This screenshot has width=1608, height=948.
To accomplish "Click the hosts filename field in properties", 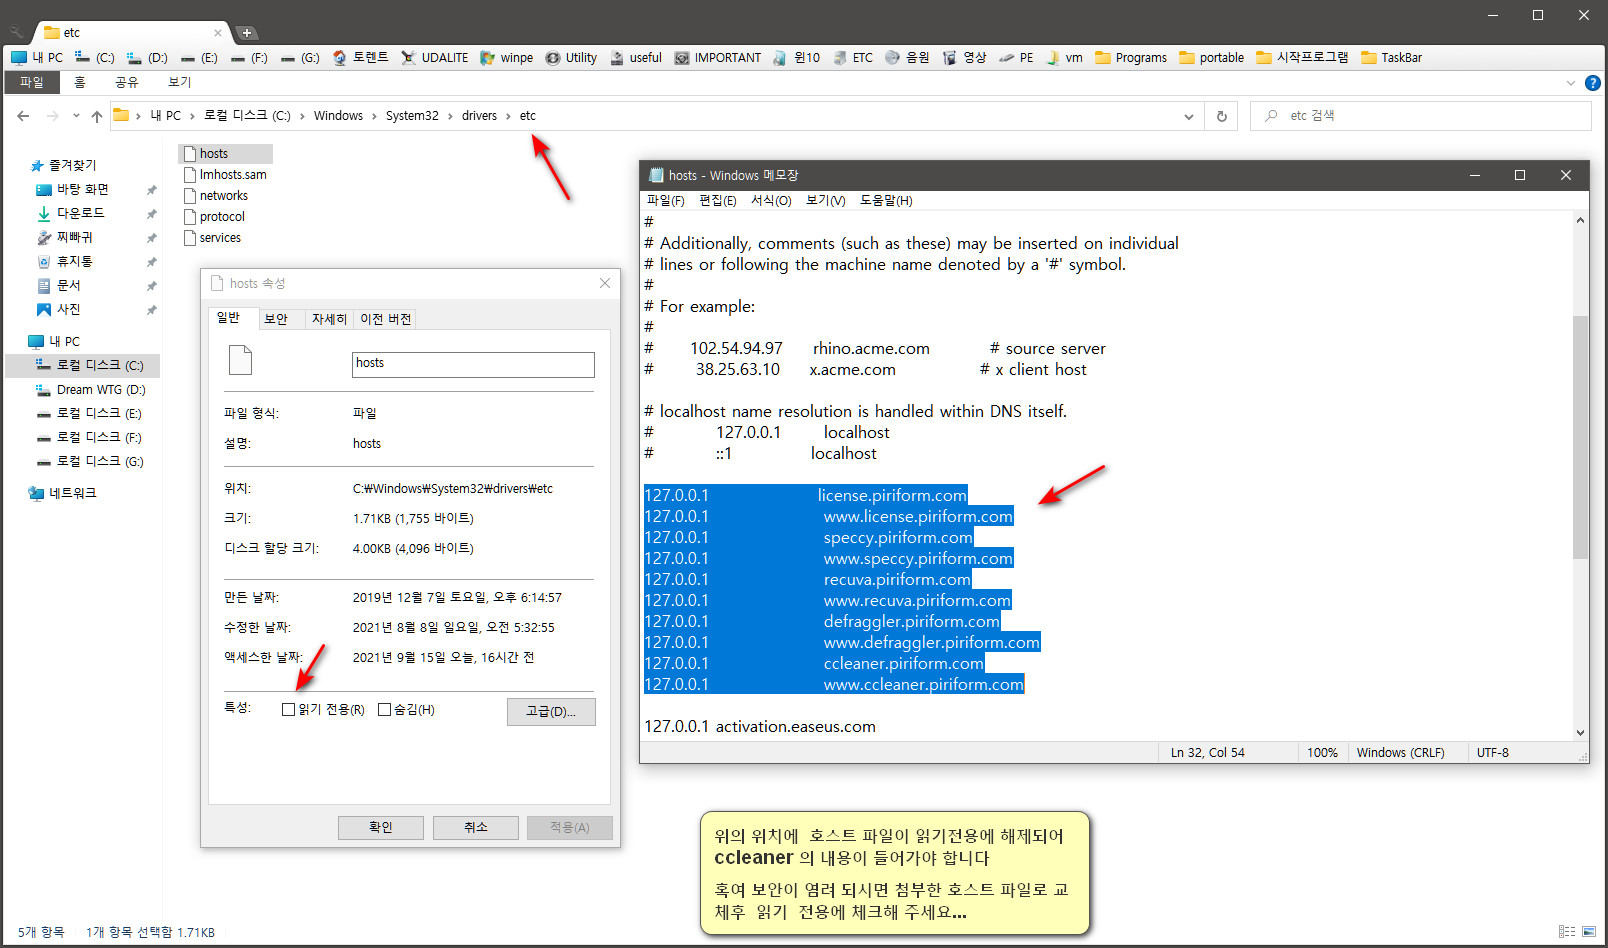I will point(473,364).
